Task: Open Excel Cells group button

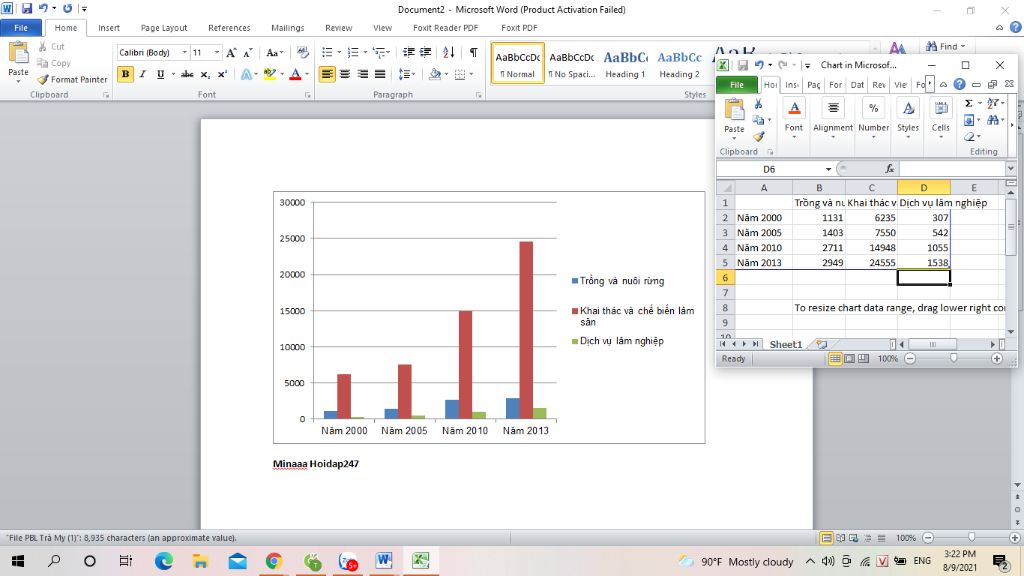Action: pyautogui.click(x=940, y=116)
